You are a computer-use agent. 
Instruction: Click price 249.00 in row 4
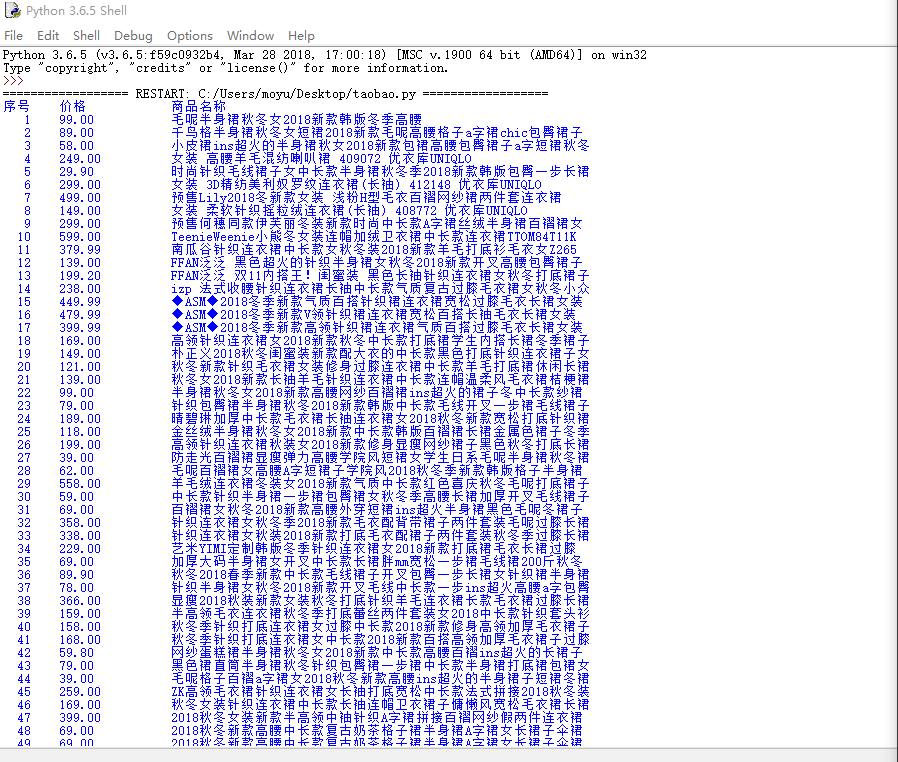pos(80,159)
